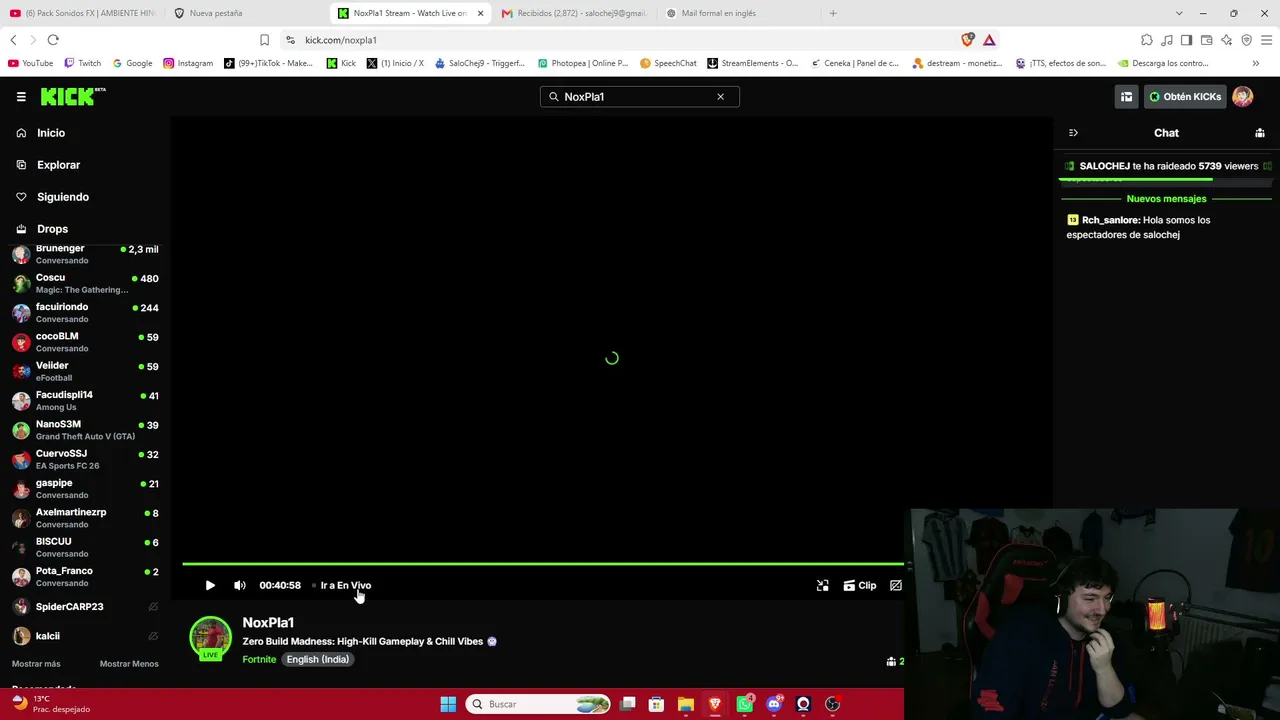1280x720 pixels.
Task: Open the browser extensions puzzle icon
Action: pyautogui.click(x=1147, y=40)
